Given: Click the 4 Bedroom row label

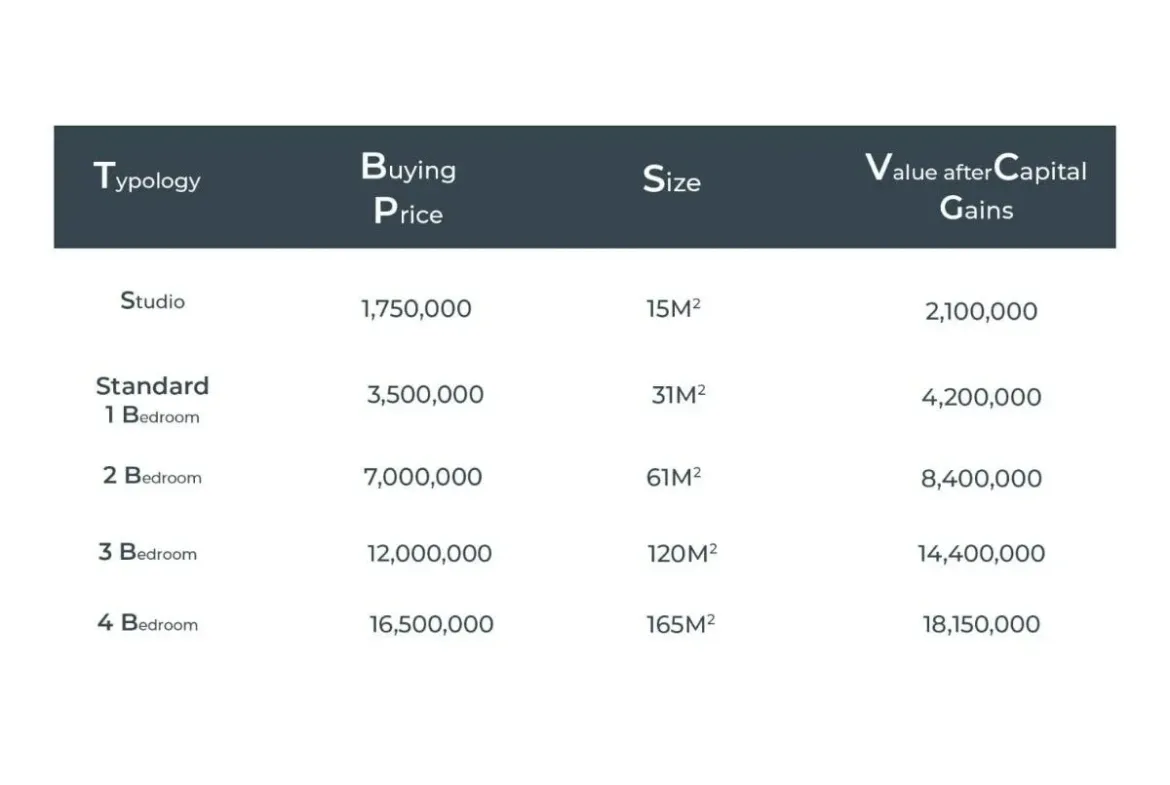Looking at the screenshot, I should coord(148,623).
